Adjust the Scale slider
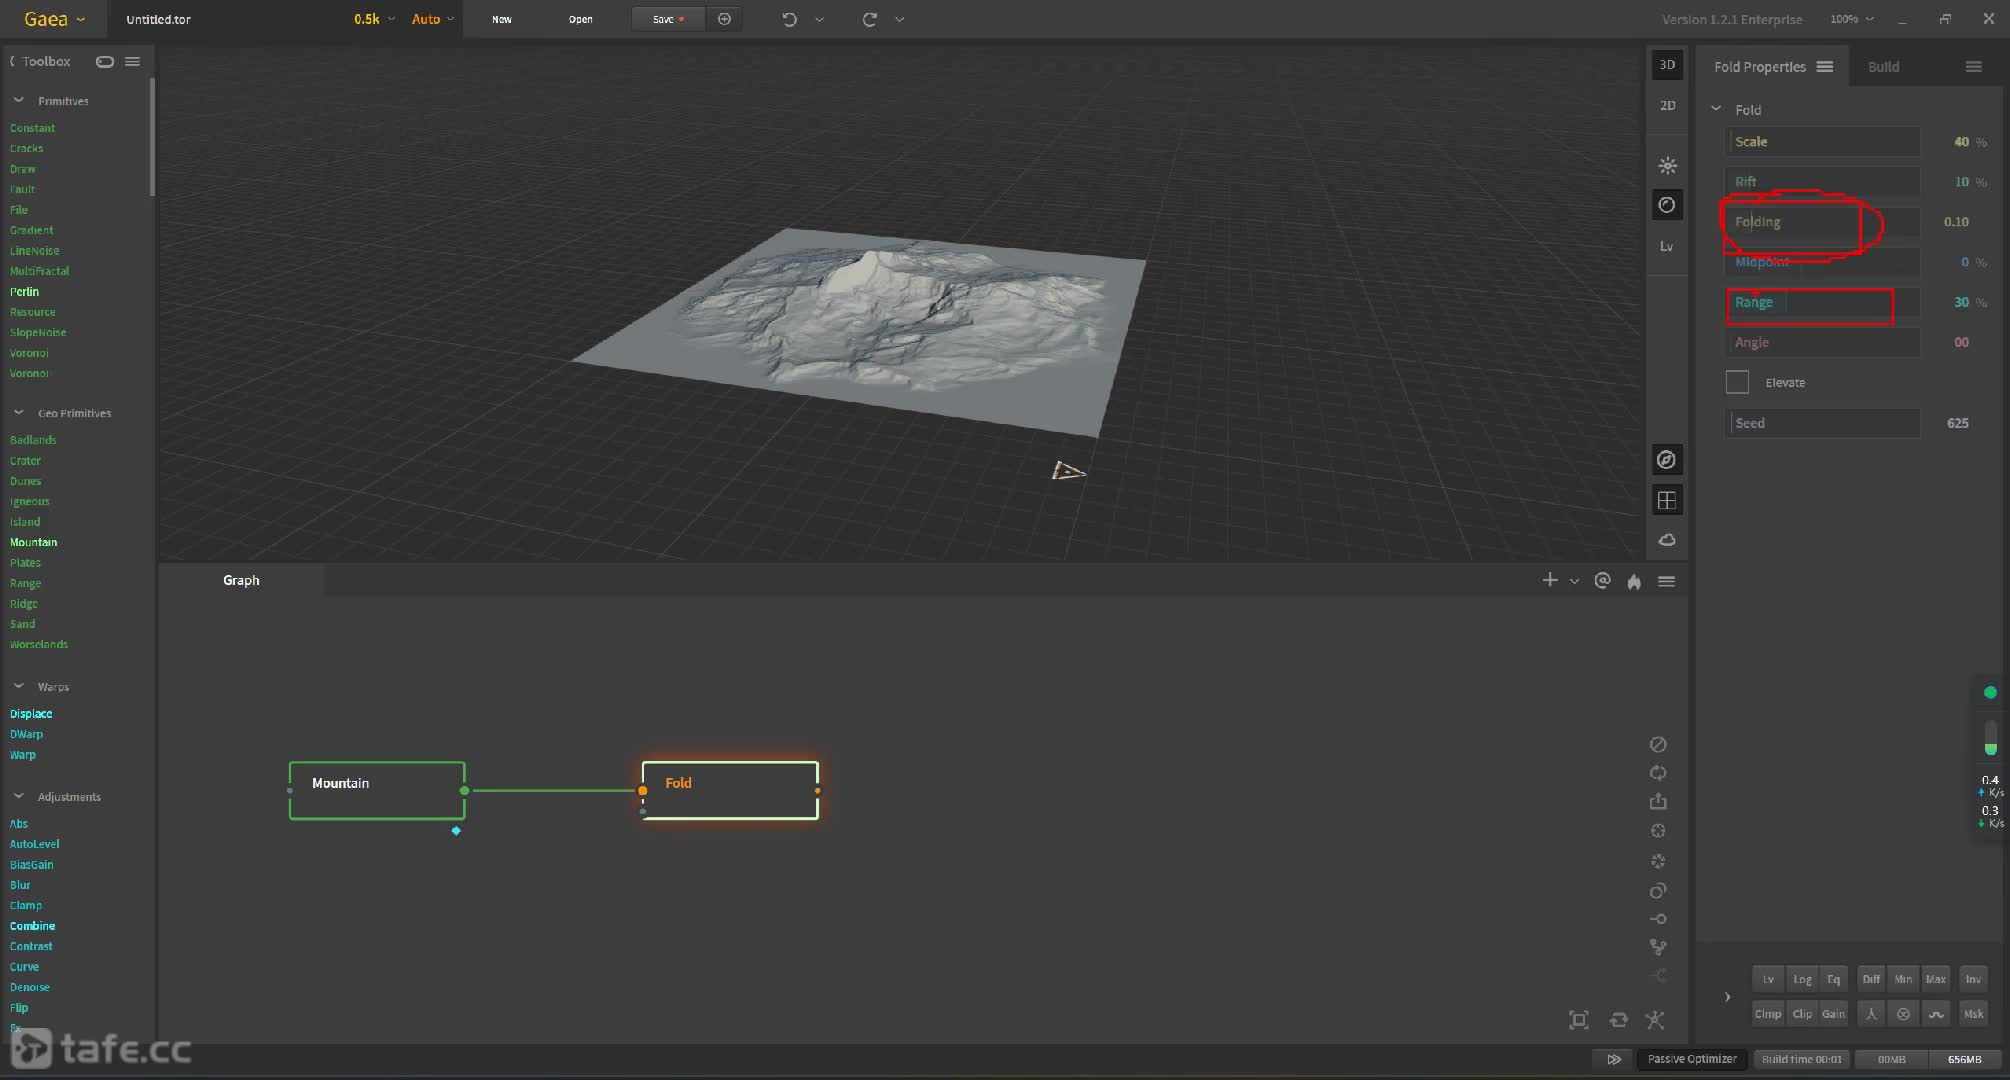The width and height of the screenshot is (2010, 1080). click(x=1823, y=141)
